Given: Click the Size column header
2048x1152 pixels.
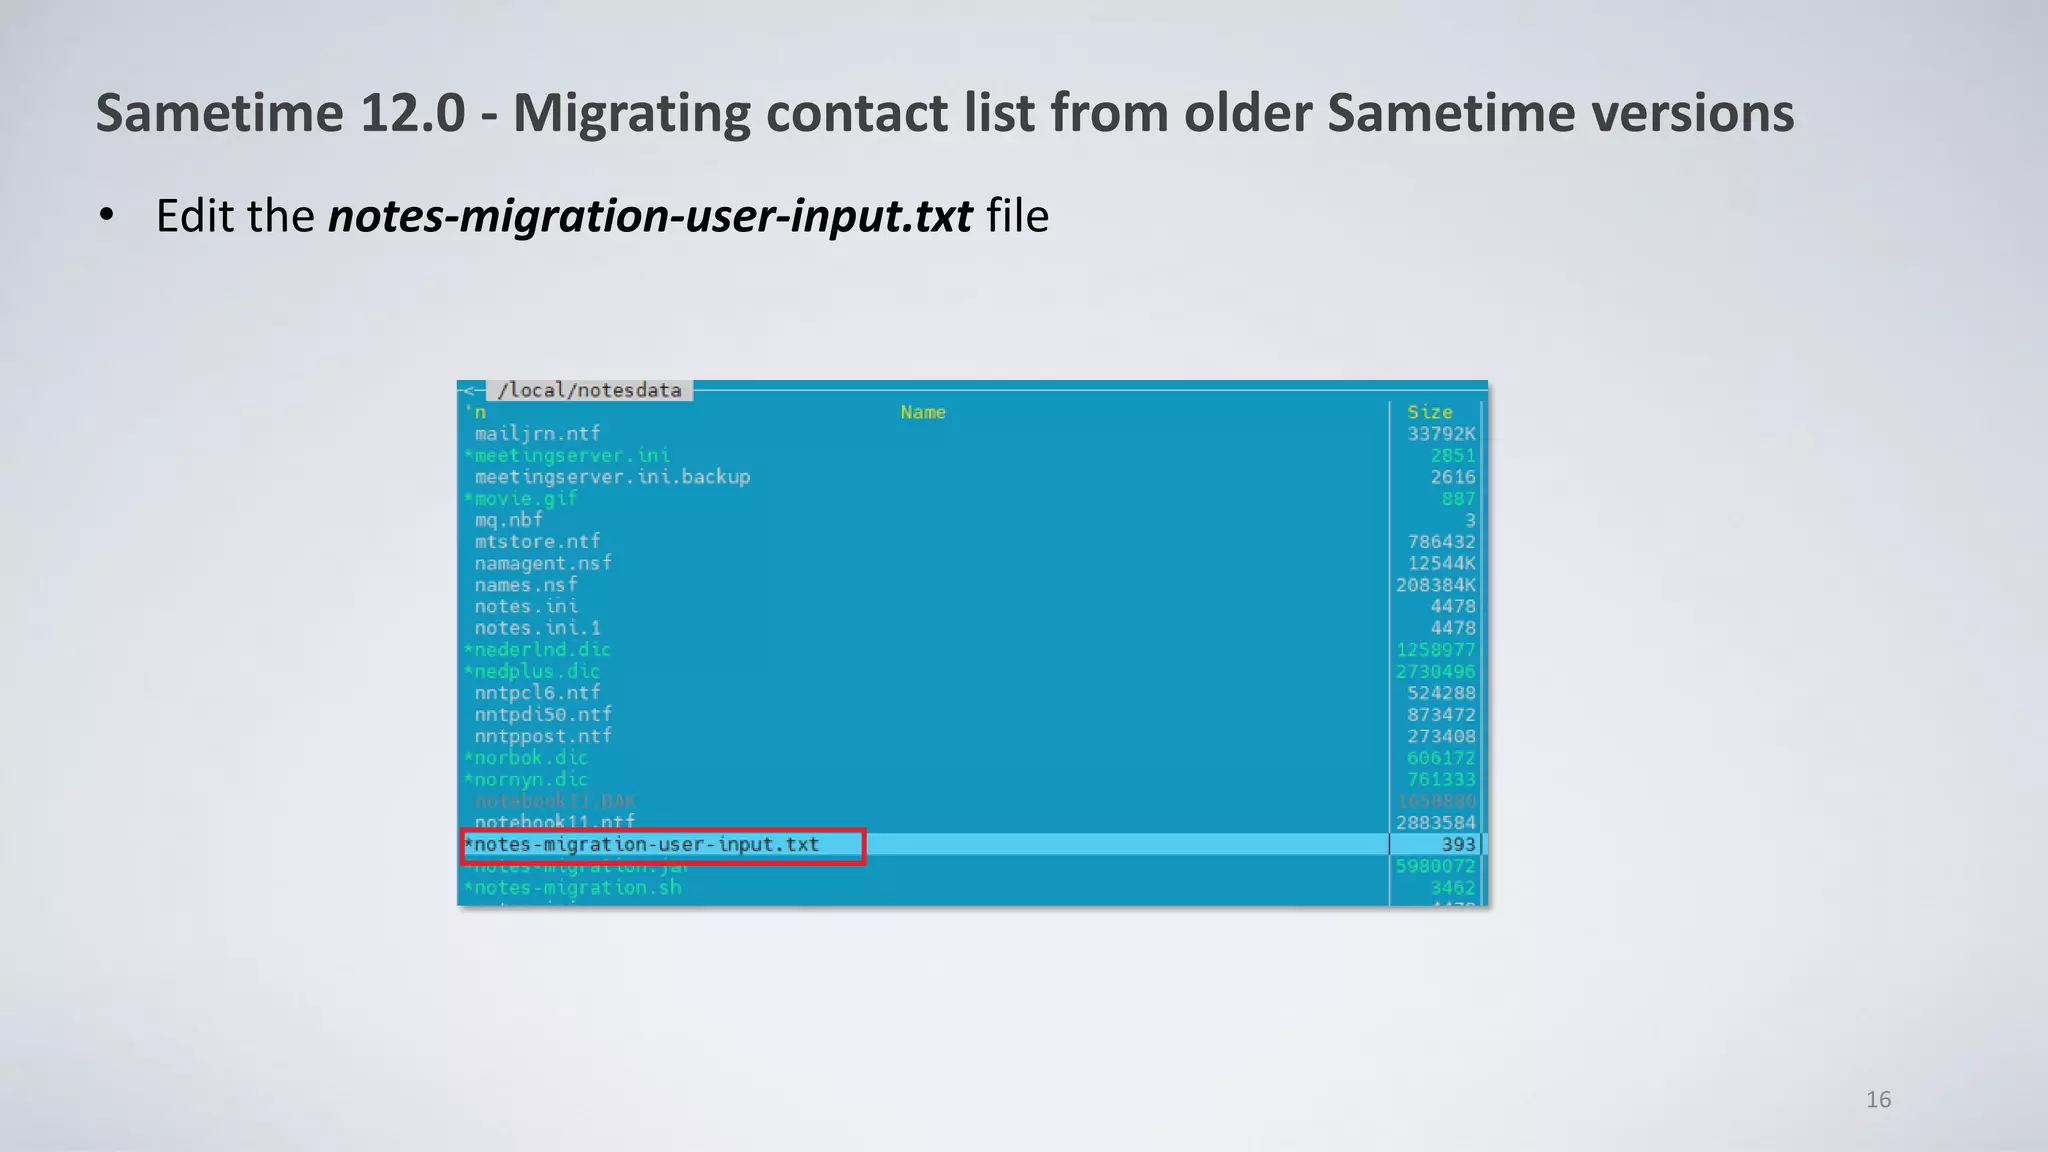Looking at the screenshot, I should point(1430,412).
